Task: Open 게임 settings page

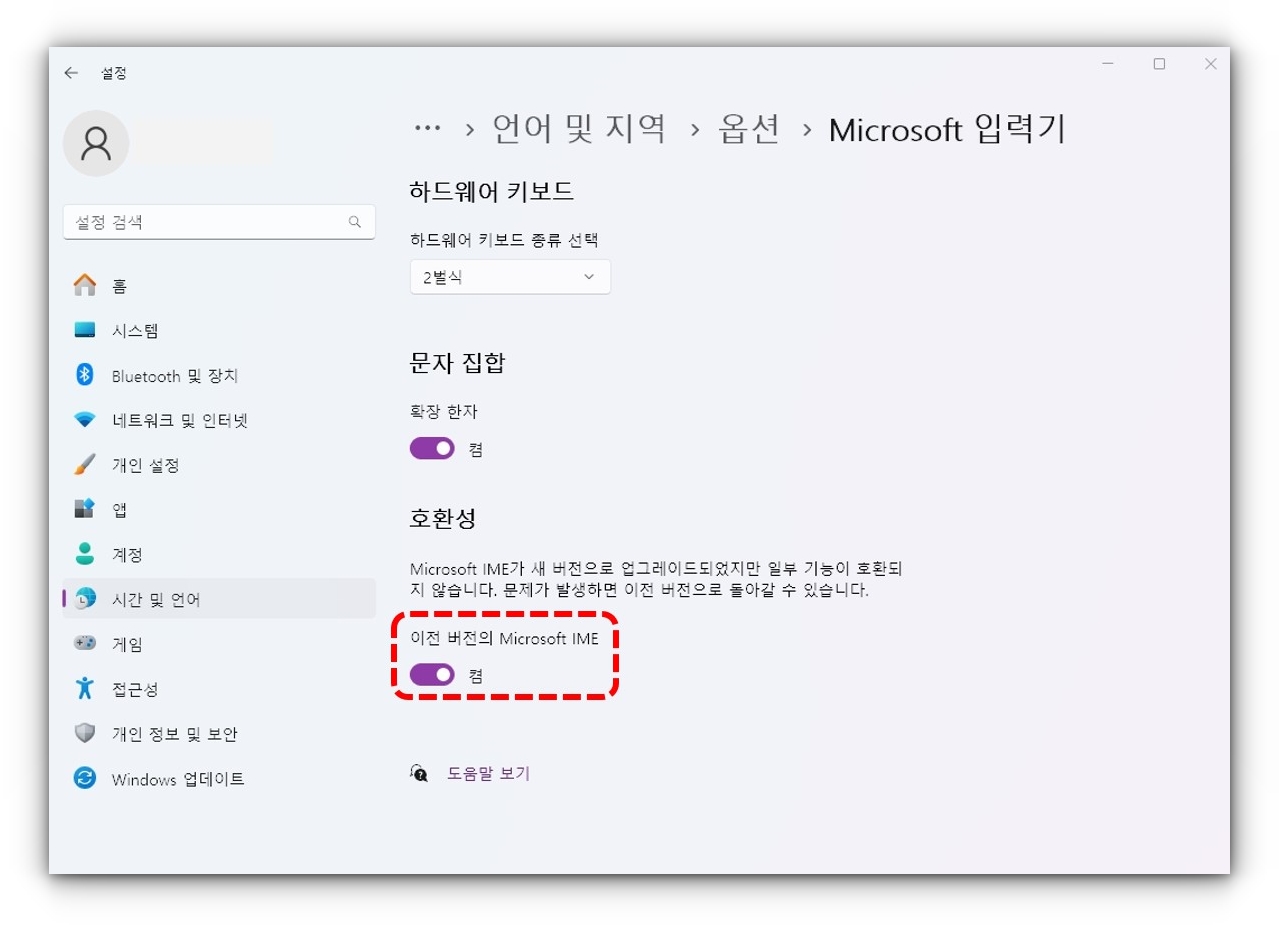Action: [219, 644]
